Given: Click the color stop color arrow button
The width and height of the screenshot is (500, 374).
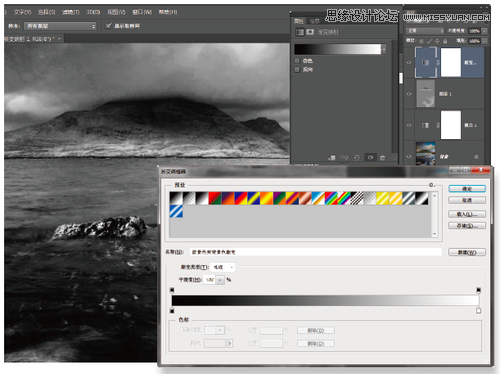Looking at the screenshot, I should tap(230, 343).
